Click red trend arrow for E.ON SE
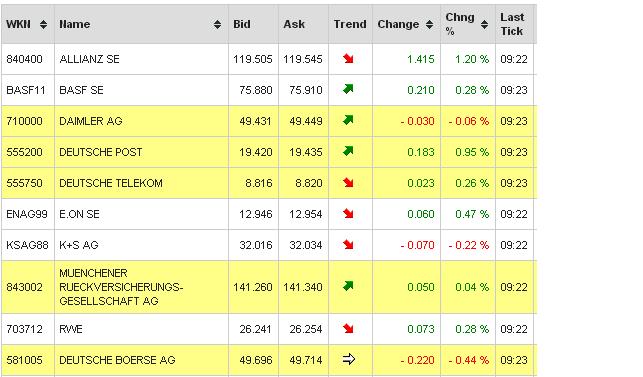This screenshot has height=377, width=643. (x=348, y=214)
